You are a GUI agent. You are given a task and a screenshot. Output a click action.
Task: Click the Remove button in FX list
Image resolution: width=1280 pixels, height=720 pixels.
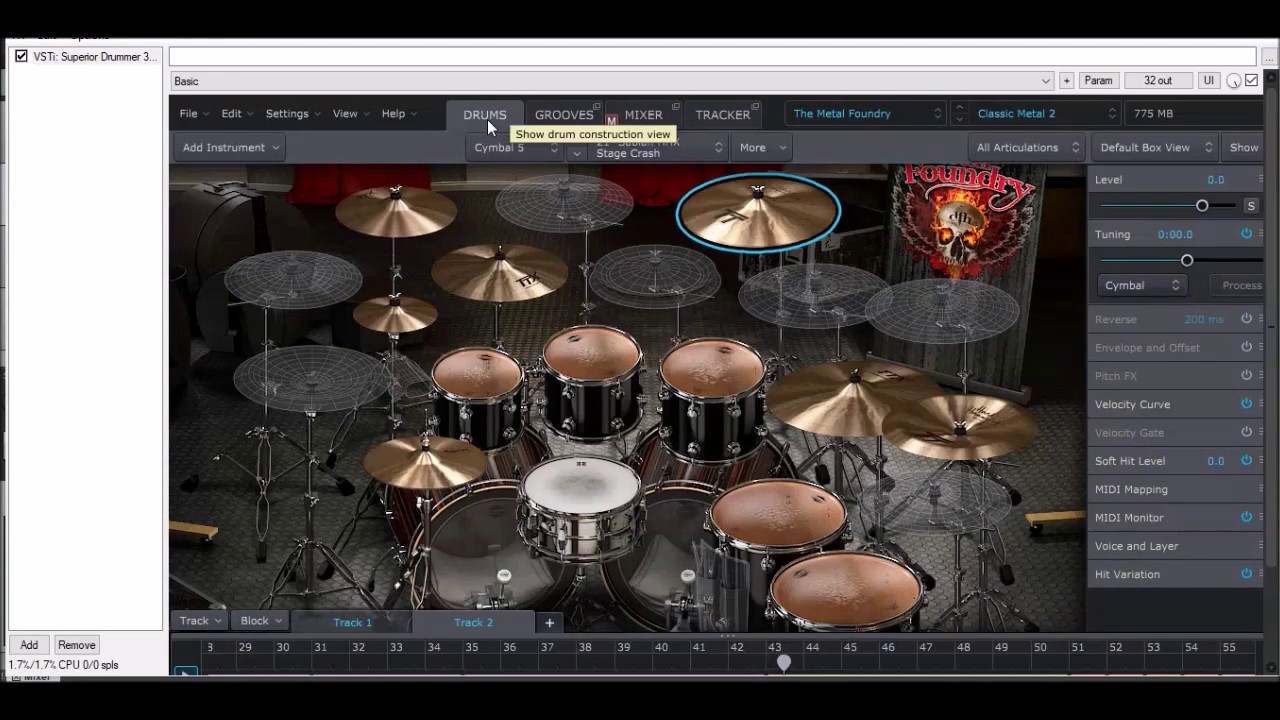click(77, 645)
